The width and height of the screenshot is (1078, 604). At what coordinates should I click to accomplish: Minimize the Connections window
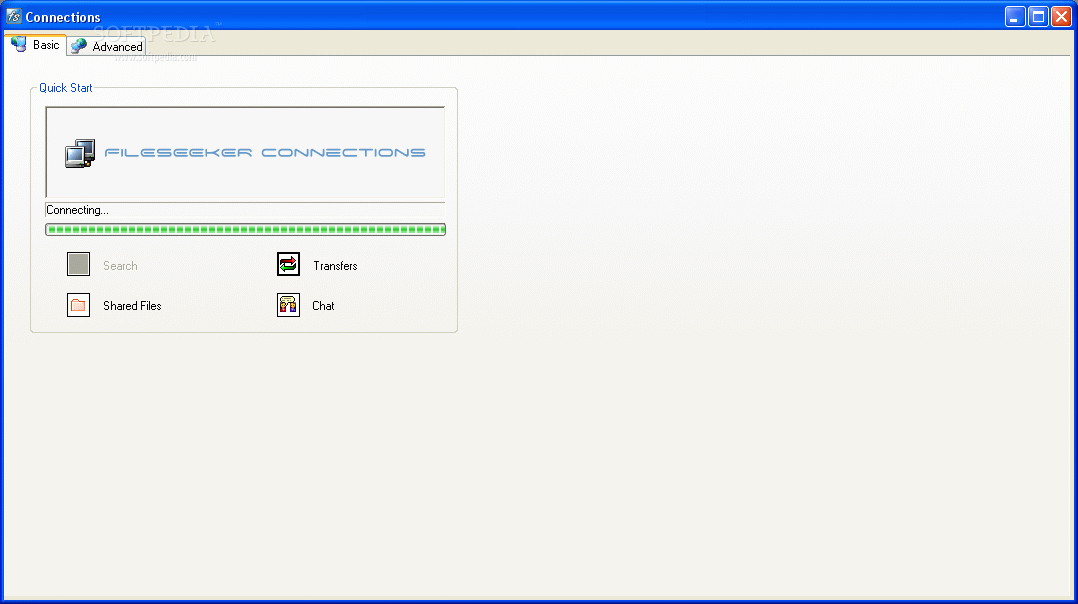1015,16
